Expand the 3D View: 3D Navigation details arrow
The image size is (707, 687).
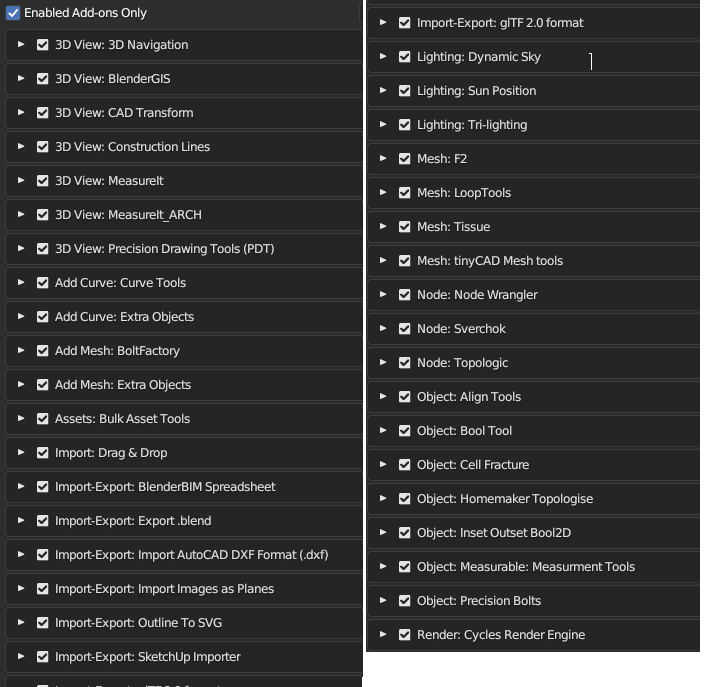point(21,44)
